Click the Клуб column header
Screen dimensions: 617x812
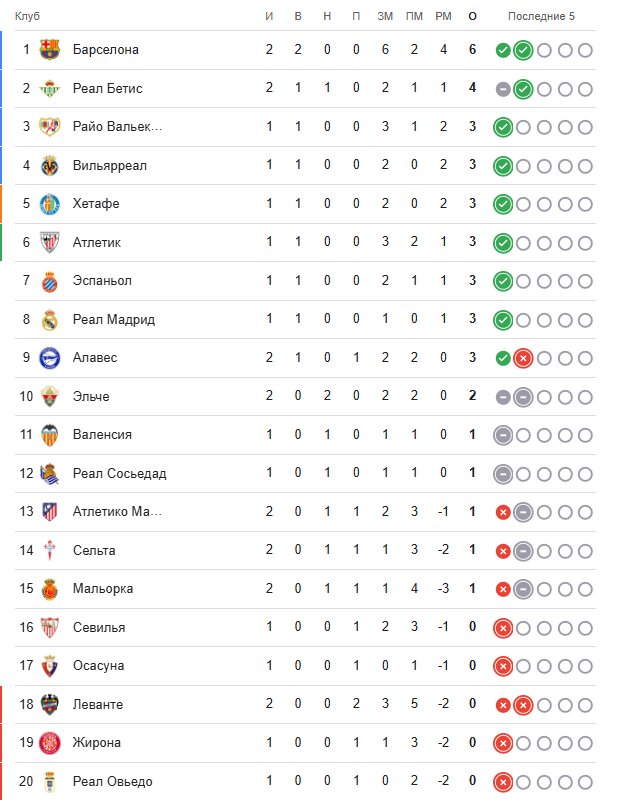pyautogui.click(x=27, y=17)
